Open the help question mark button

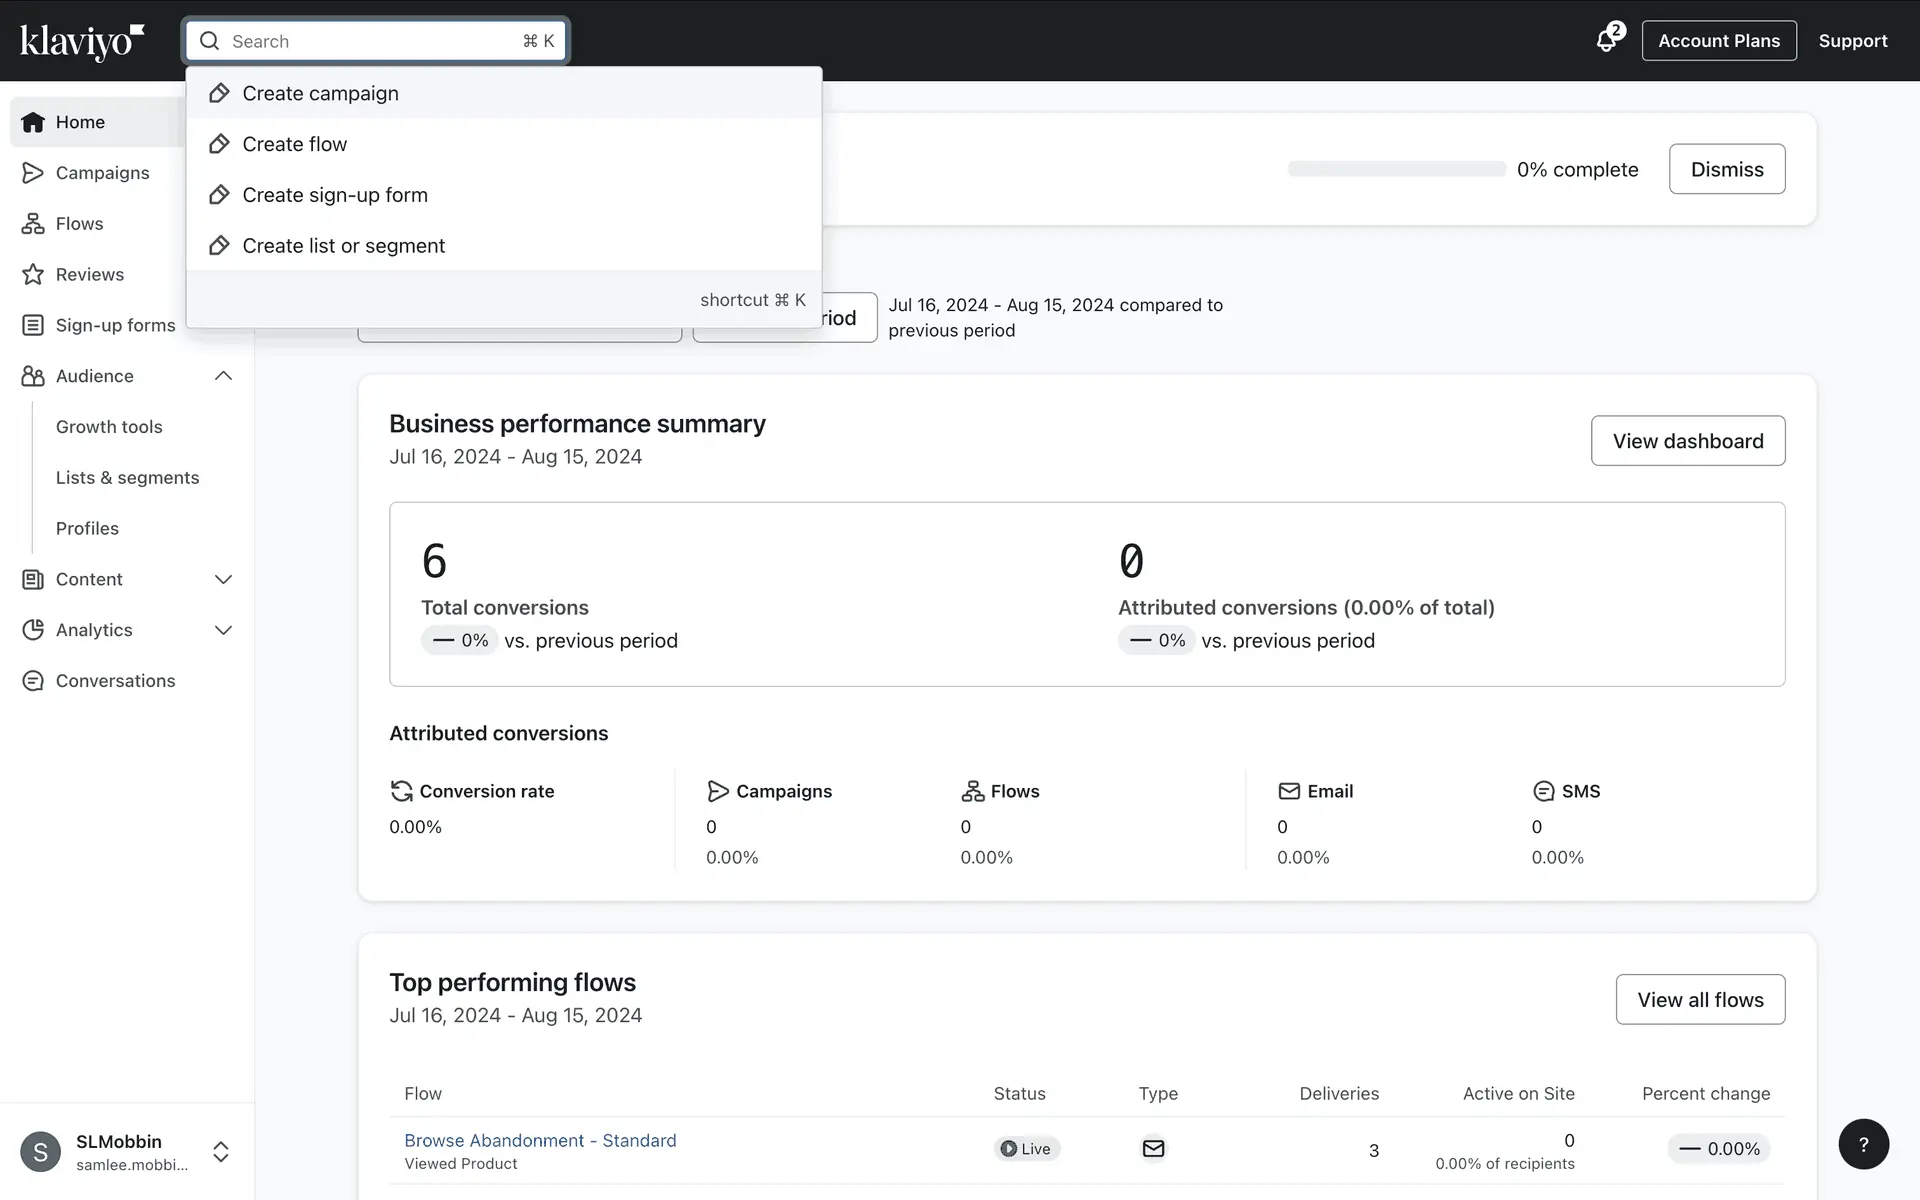click(1863, 1144)
